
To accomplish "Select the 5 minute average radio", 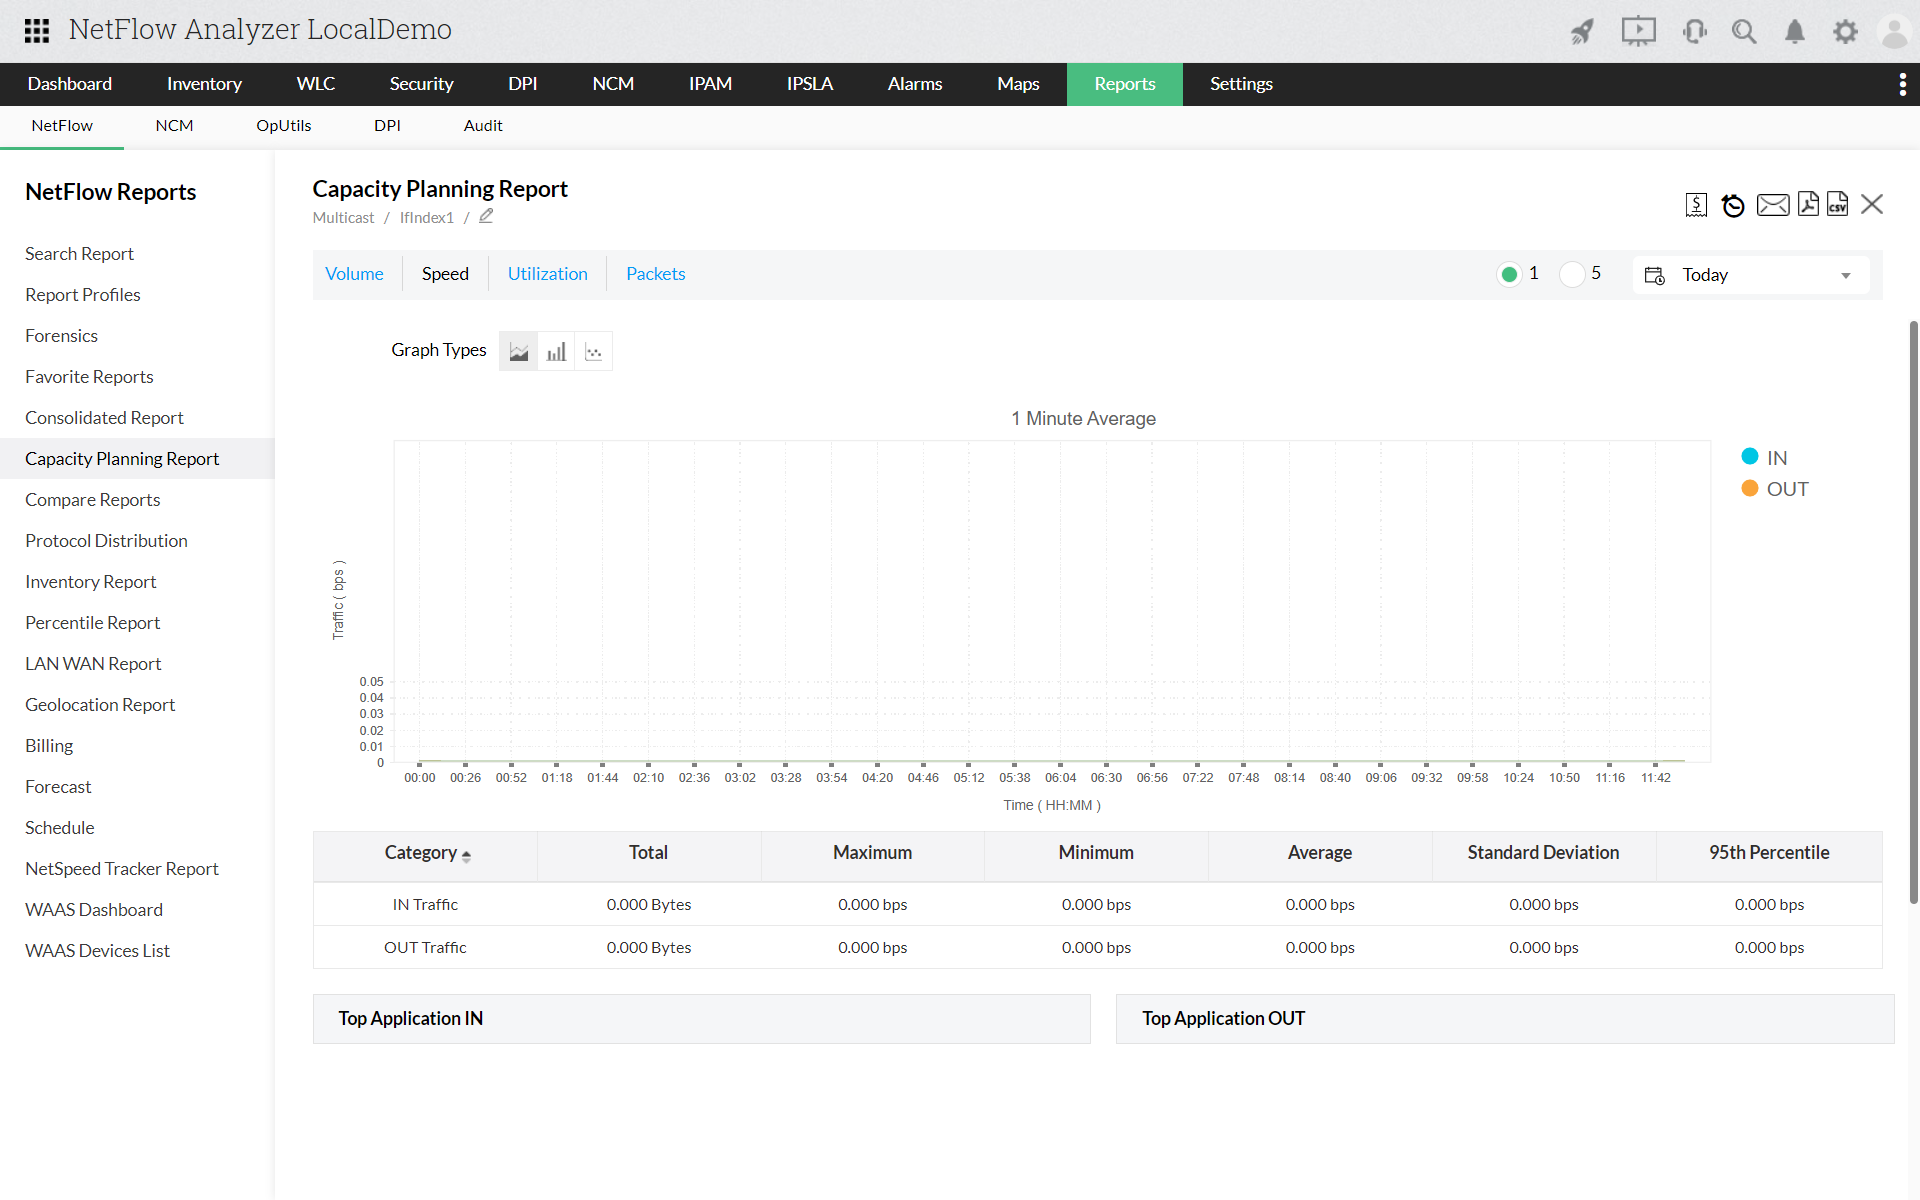I will point(1572,274).
